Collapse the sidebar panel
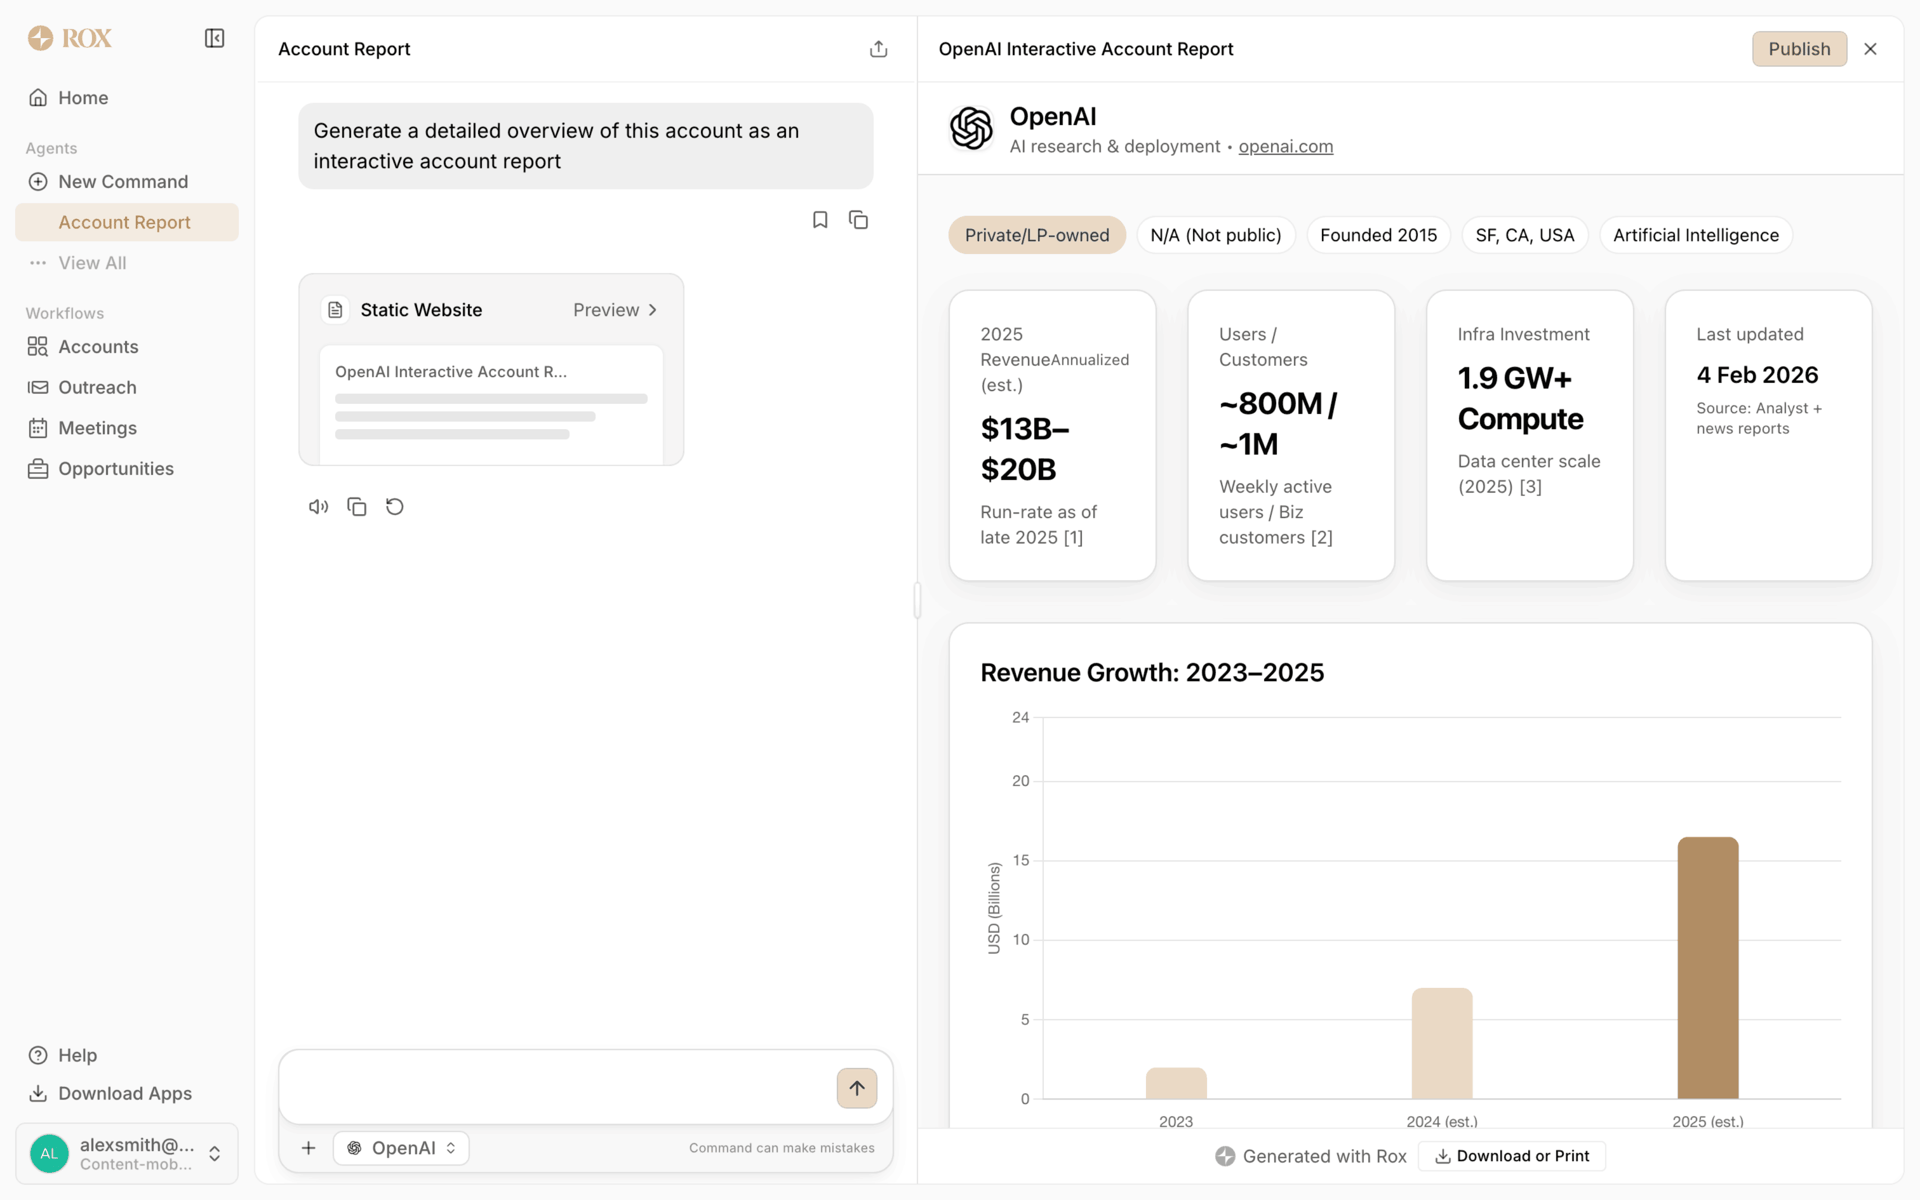This screenshot has height=1200, width=1920. click(214, 38)
